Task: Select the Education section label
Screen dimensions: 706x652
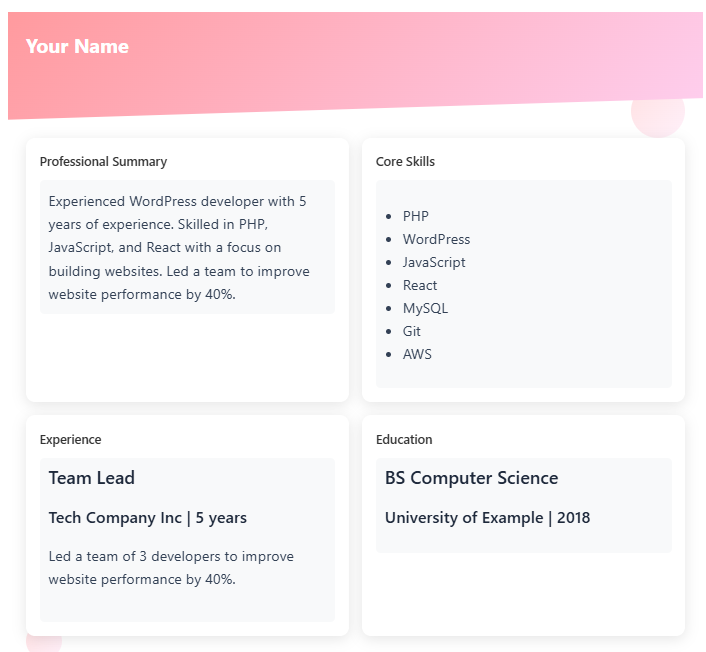Action: click(x=404, y=440)
